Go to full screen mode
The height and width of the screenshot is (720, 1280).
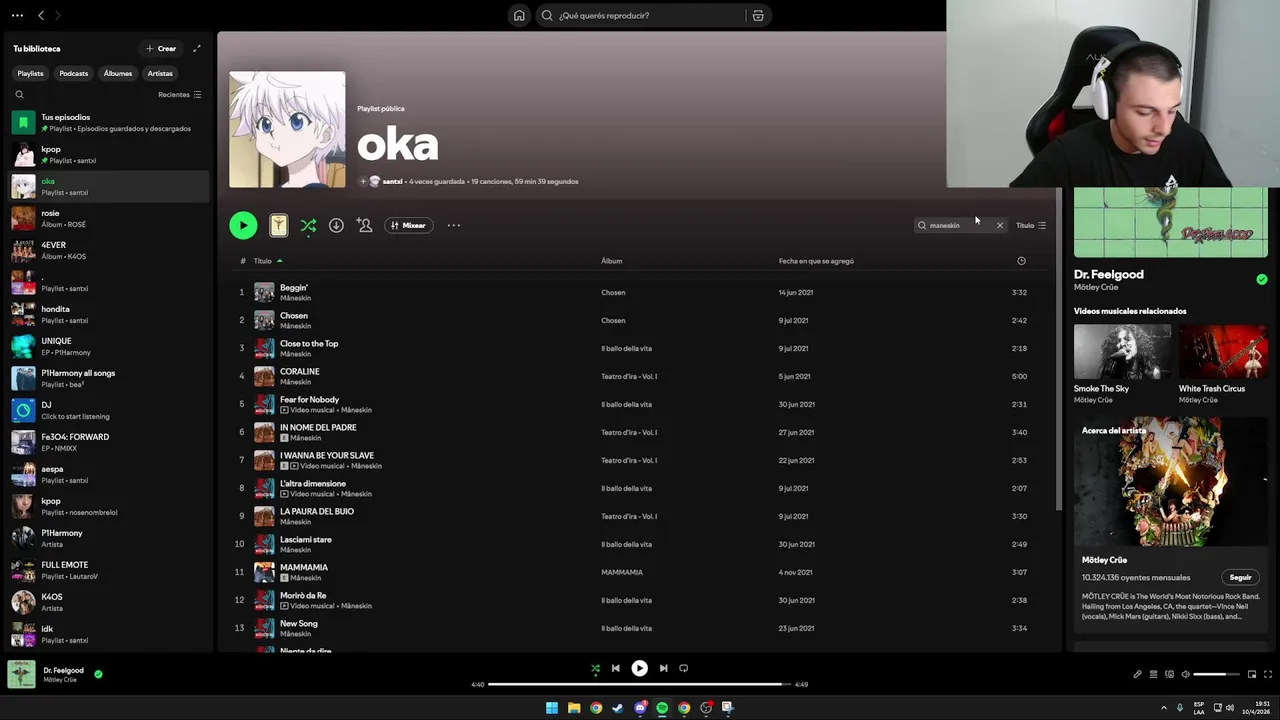[1268, 674]
